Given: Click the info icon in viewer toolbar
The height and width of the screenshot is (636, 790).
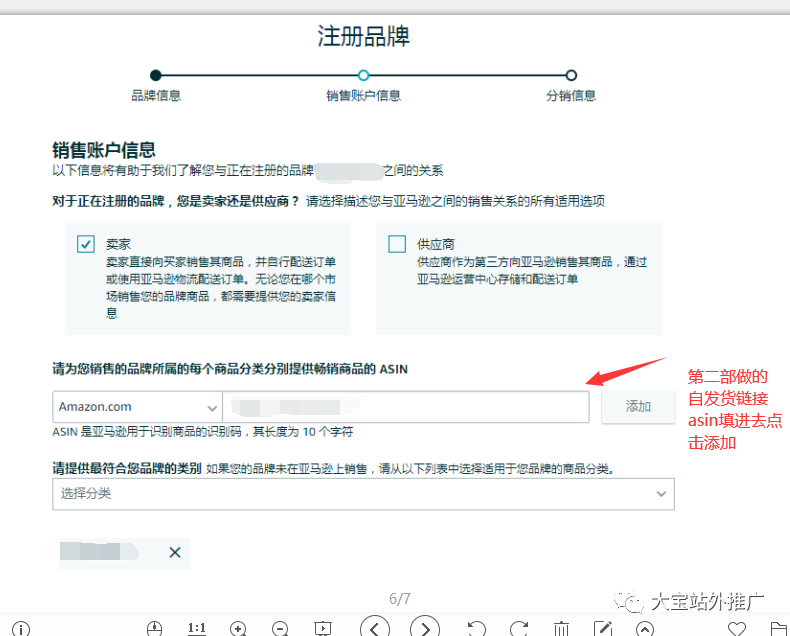Looking at the screenshot, I should [x=20, y=628].
